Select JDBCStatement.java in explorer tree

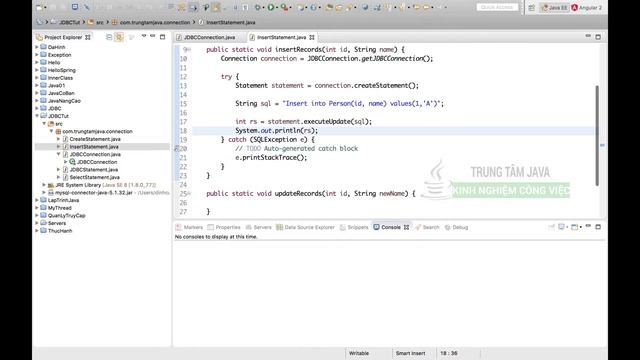(x=93, y=169)
